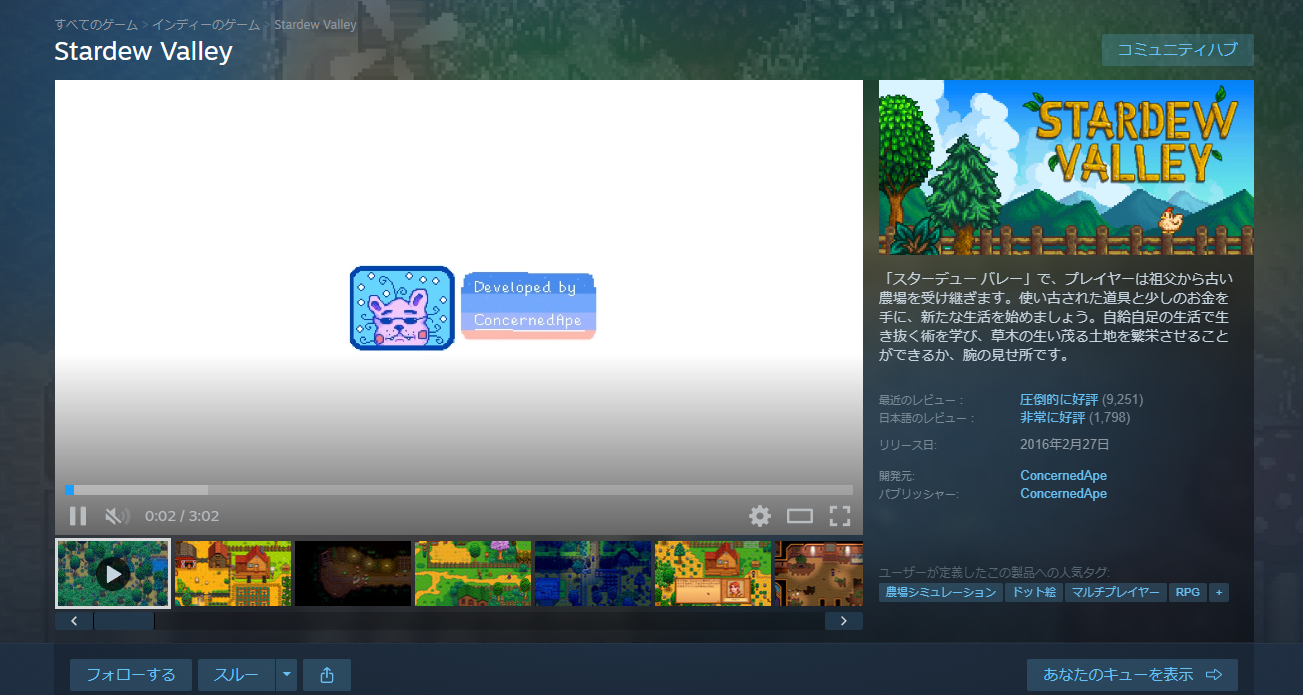Click あなたのキューを表示 button

(x=1132, y=675)
